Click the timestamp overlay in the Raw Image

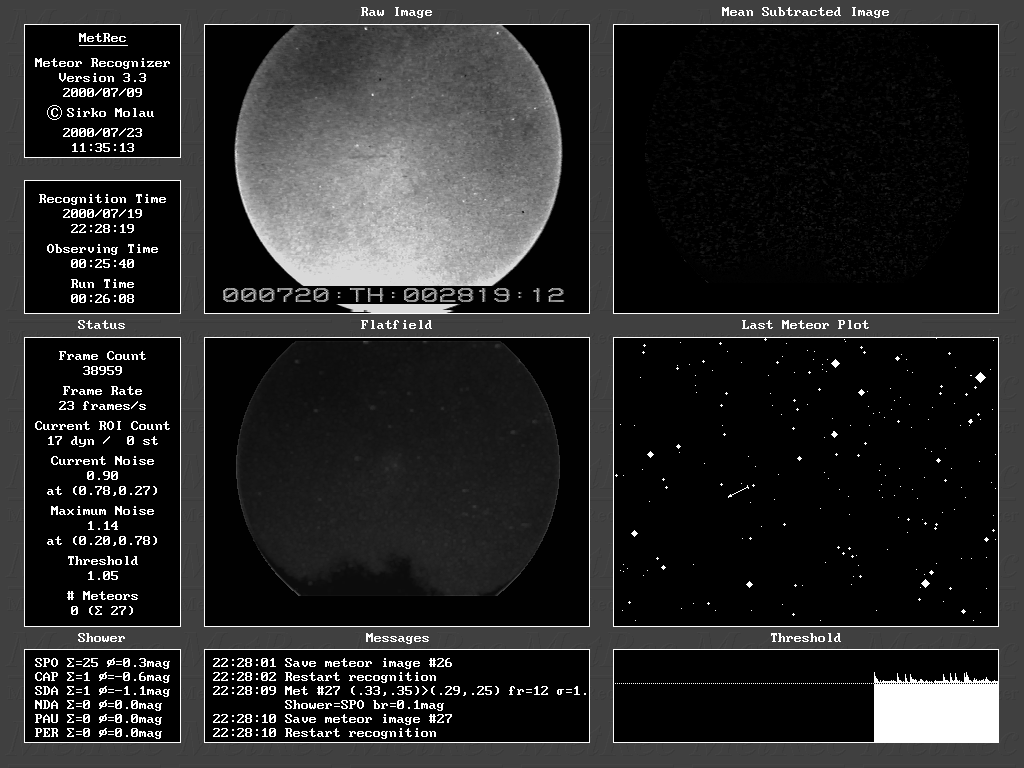(393, 295)
